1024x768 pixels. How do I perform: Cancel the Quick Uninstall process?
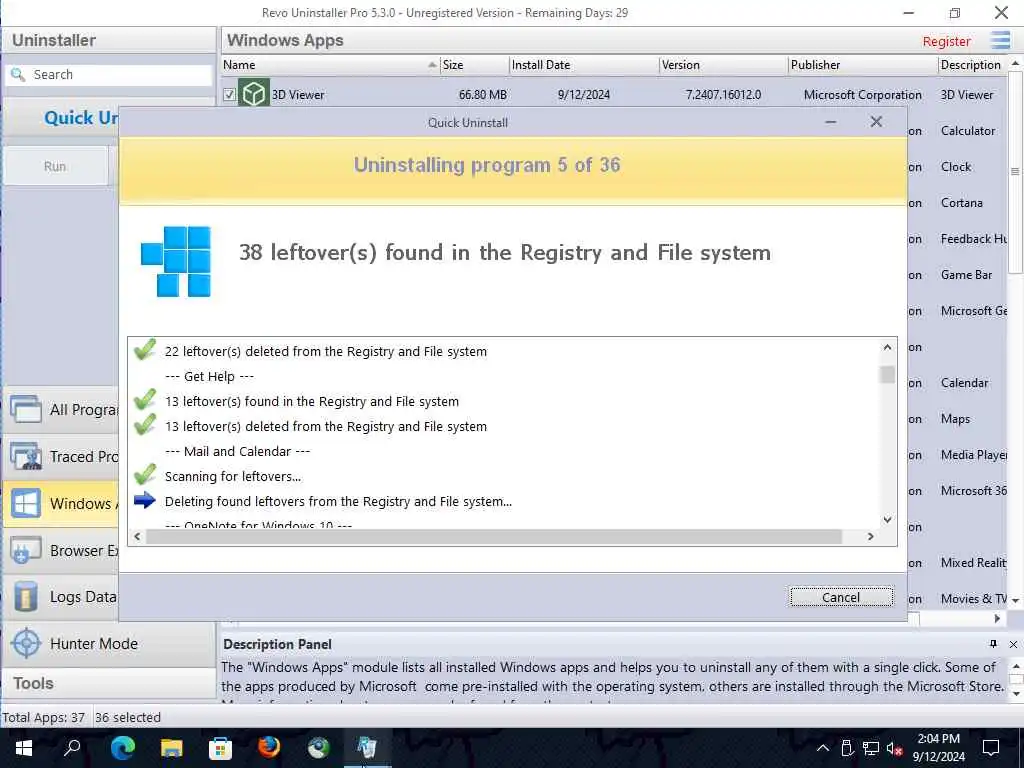[x=841, y=597]
